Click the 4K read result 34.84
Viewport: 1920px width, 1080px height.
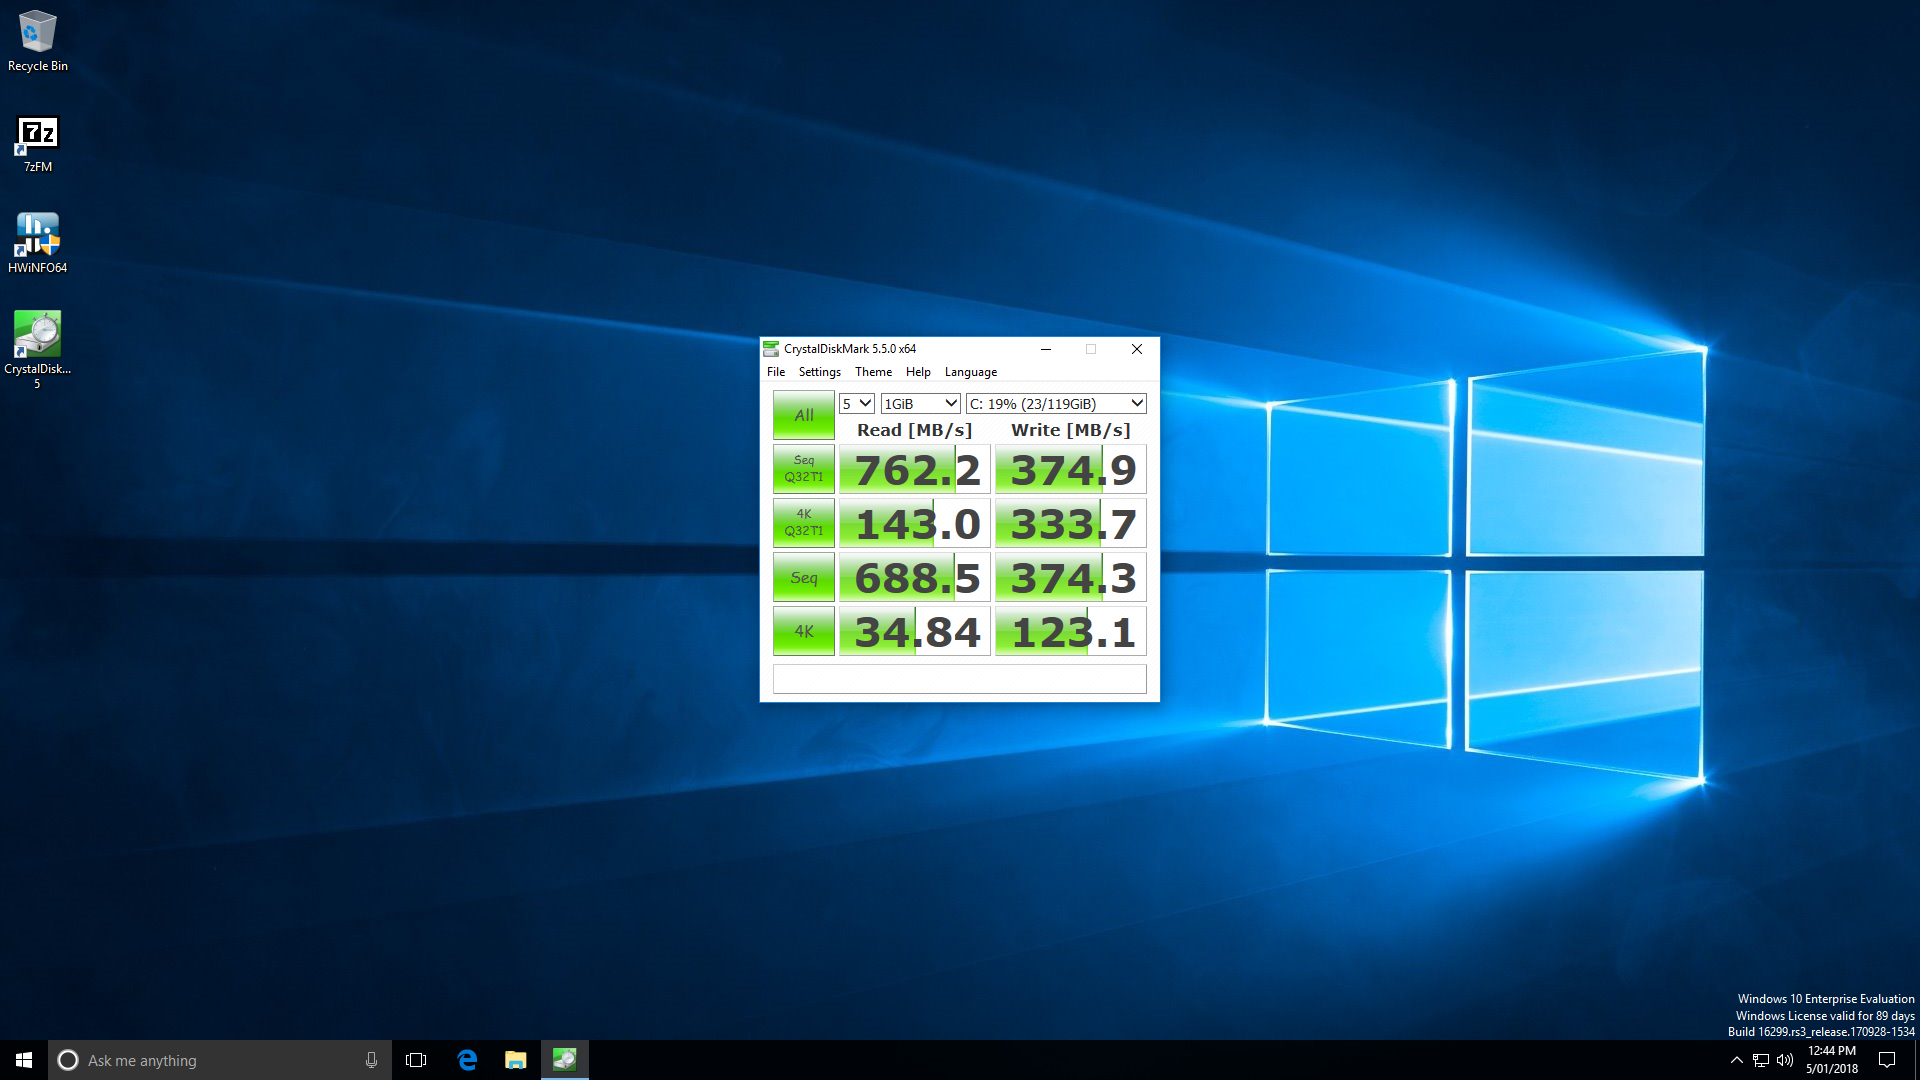915,632
